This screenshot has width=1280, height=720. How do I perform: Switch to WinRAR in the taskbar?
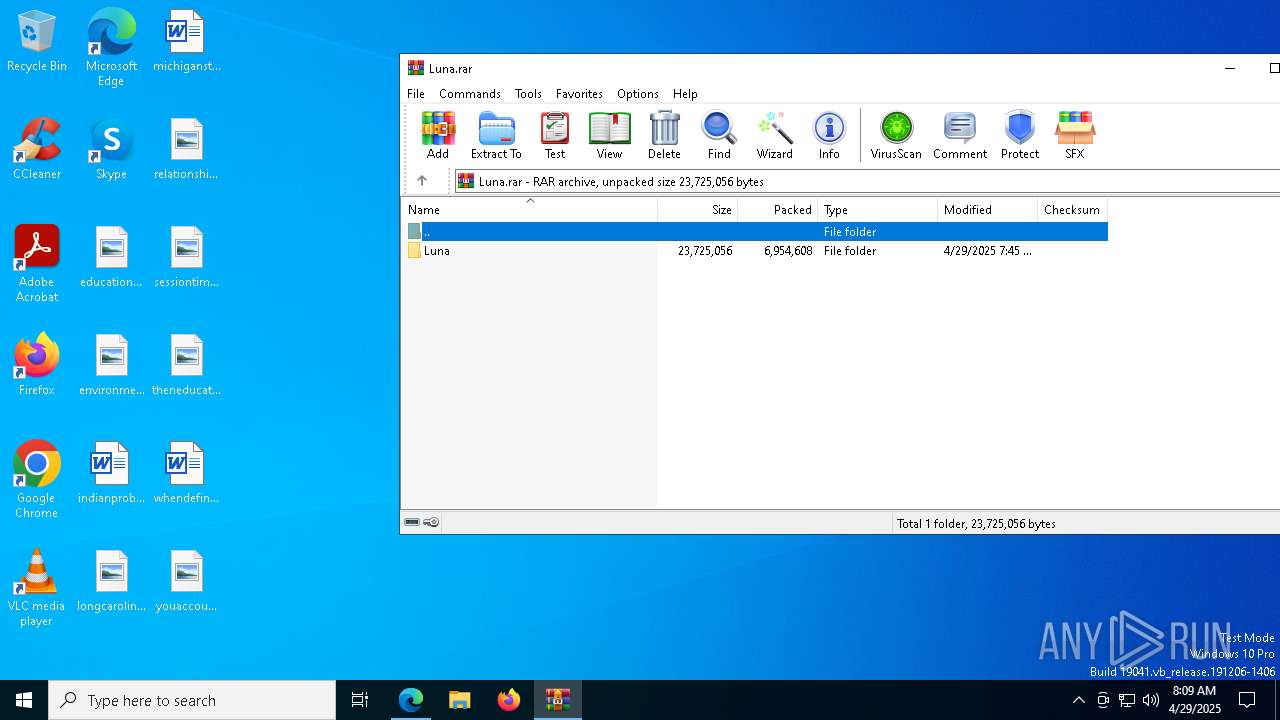[557, 700]
